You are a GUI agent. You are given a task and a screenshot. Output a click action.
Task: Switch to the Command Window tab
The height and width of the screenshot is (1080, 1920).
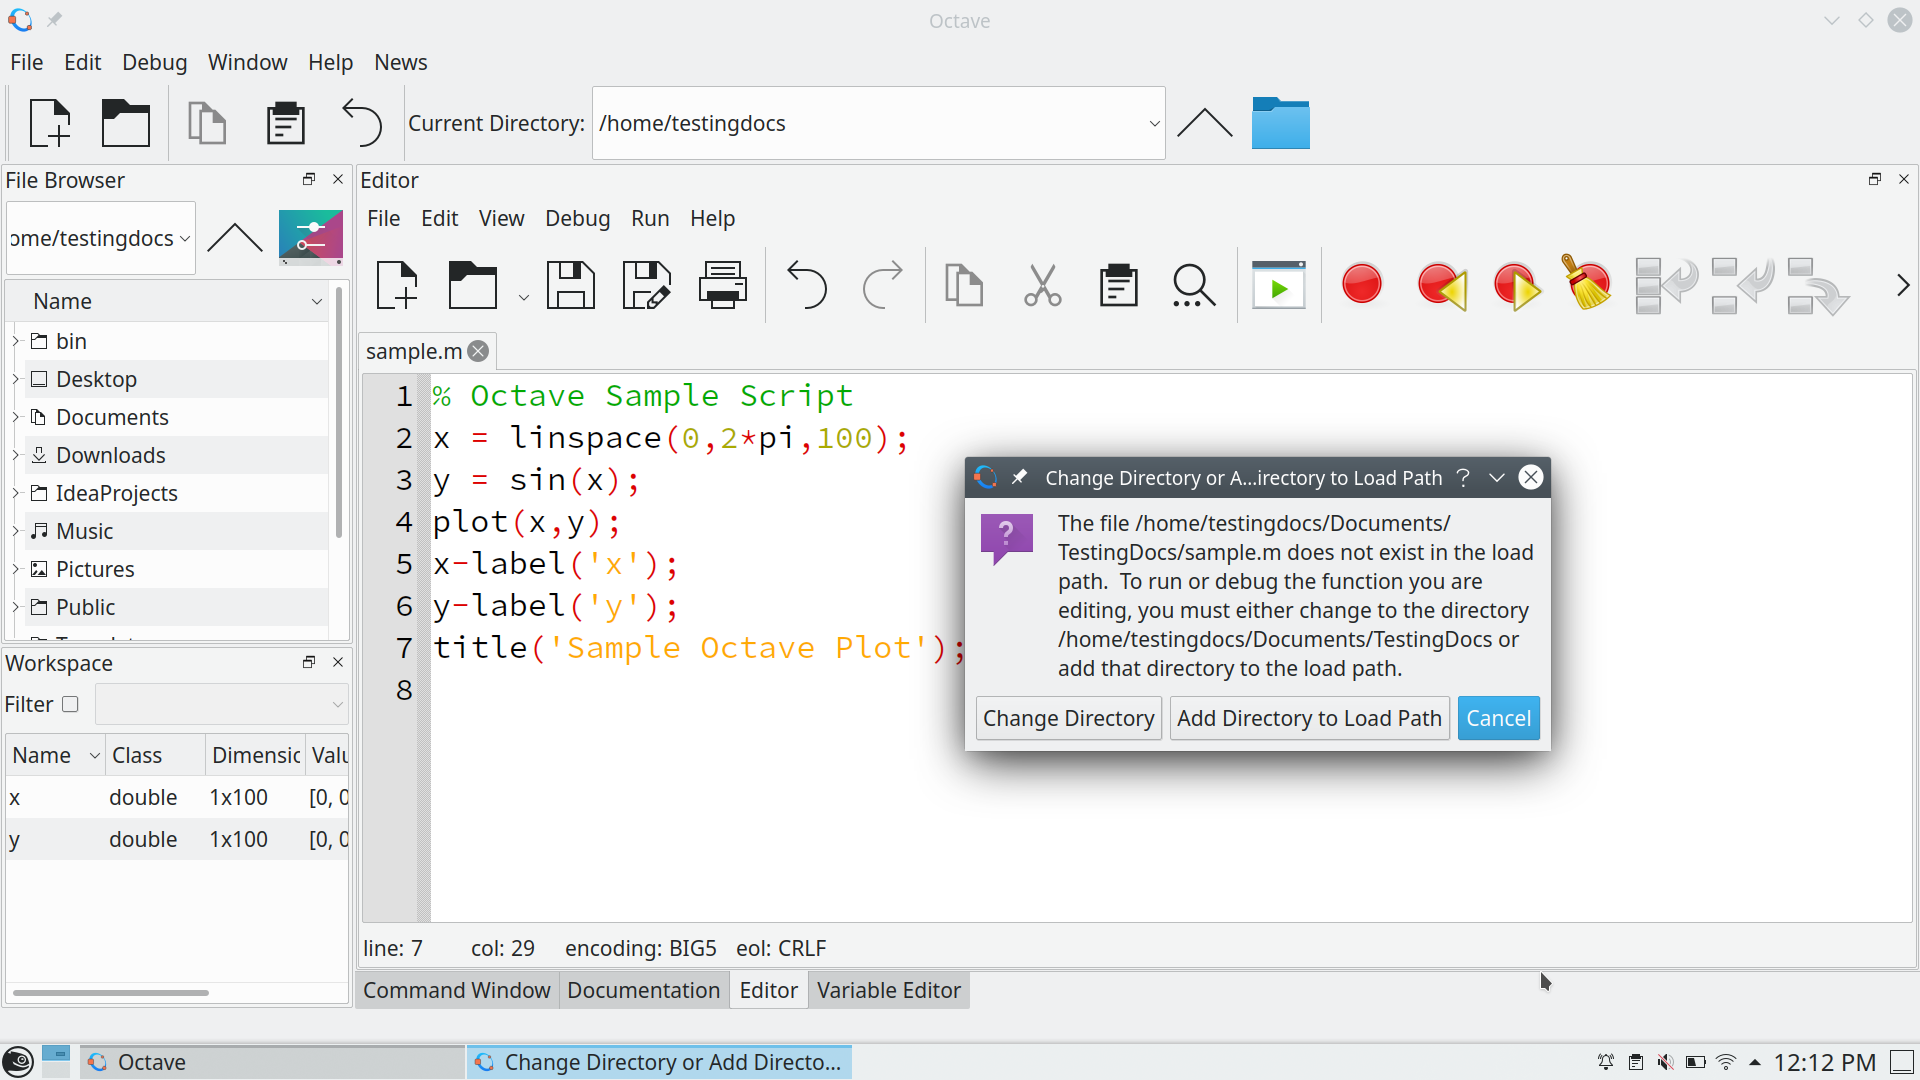pos(456,990)
